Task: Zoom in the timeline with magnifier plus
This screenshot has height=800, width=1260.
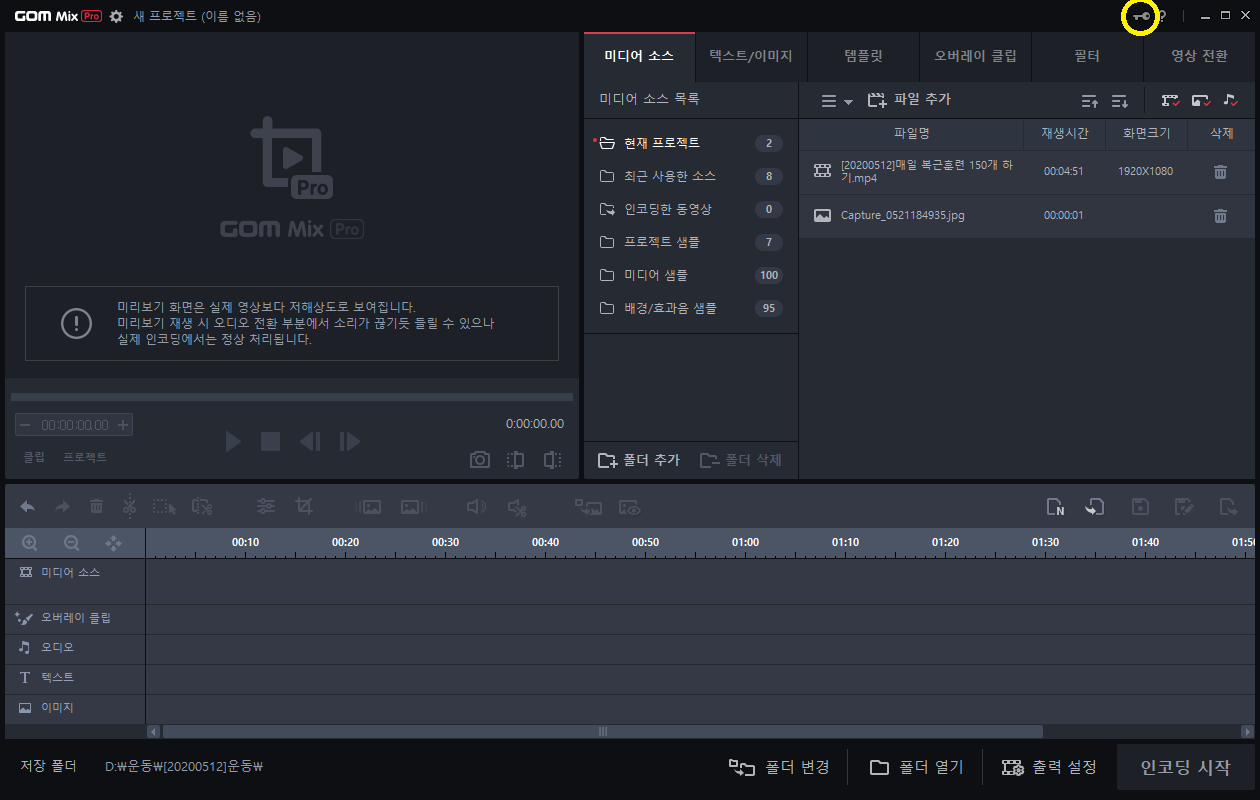Action: (30, 543)
